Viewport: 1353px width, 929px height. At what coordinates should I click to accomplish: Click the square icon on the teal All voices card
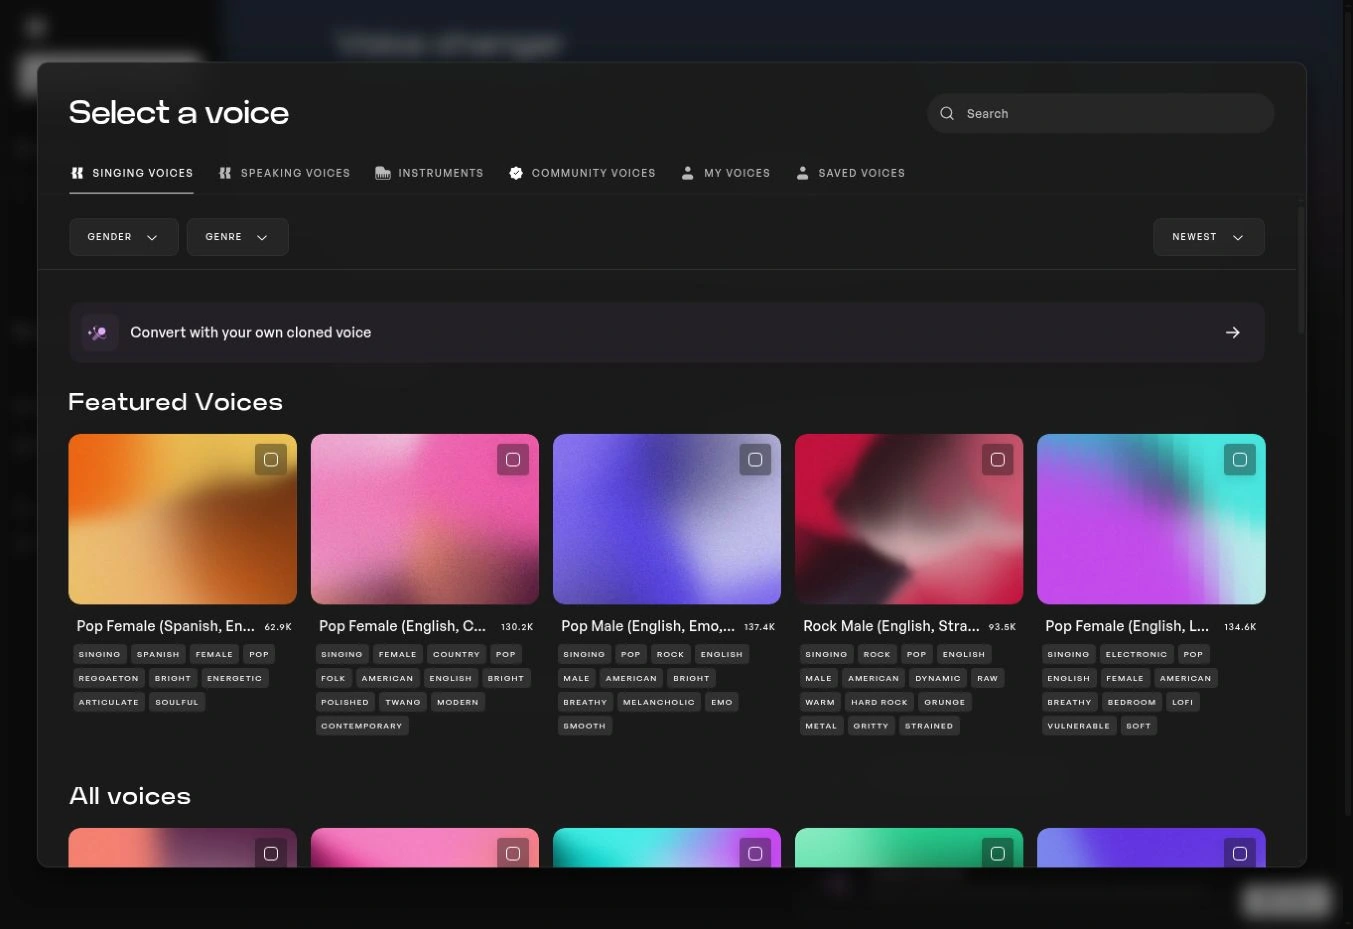pos(755,853)
